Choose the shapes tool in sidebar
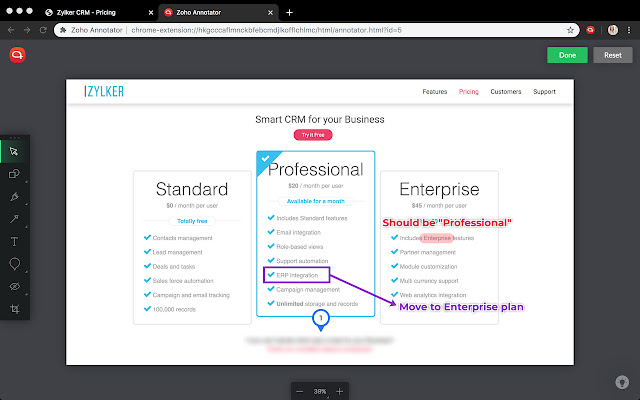640x400 pixels. tap(14, 174)
